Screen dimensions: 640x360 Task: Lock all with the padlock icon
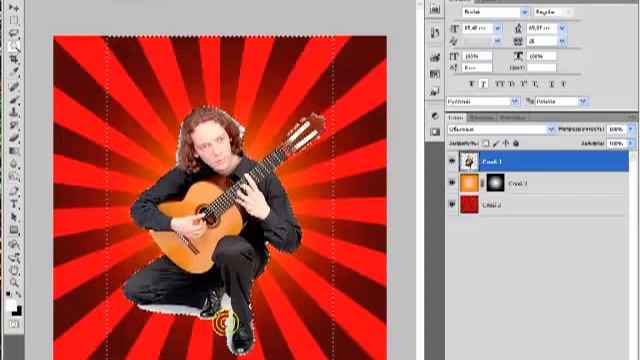[516, 143]
